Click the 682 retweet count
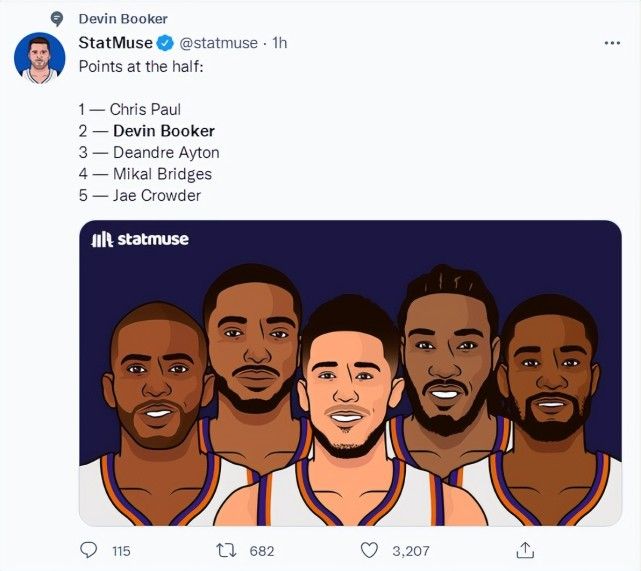This screenshot has width=641, height=571. (x=262, y=551)
